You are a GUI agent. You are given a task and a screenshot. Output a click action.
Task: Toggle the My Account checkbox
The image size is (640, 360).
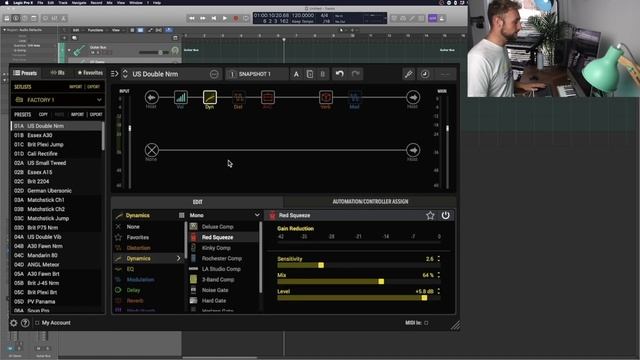[x=37, y=323]
